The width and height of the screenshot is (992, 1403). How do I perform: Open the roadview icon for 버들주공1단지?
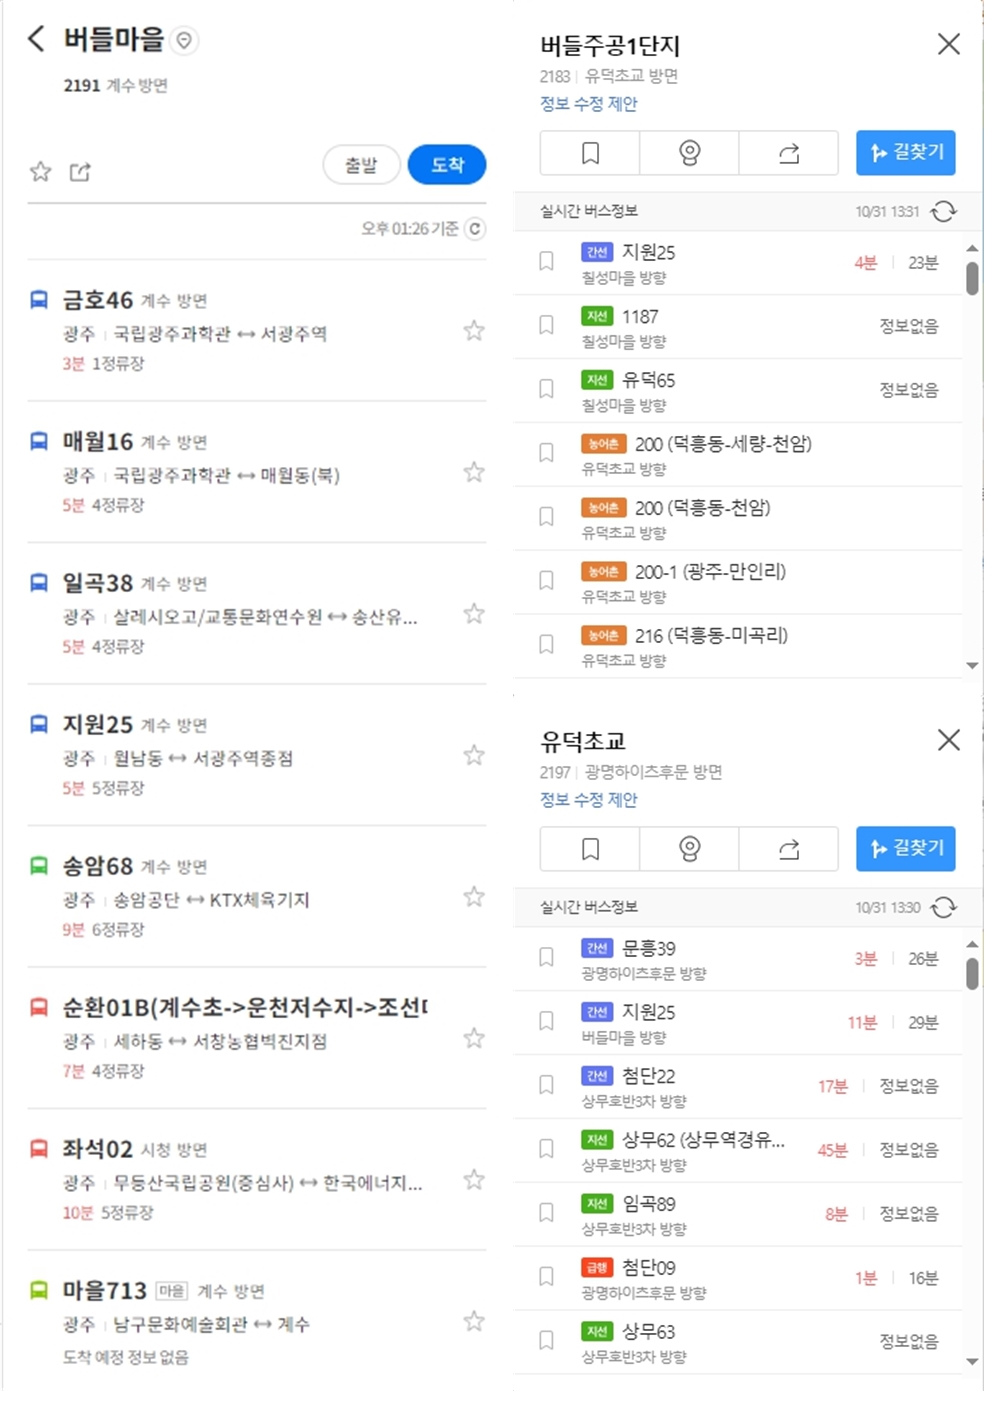pyautogui.click(x=689, y=152)
